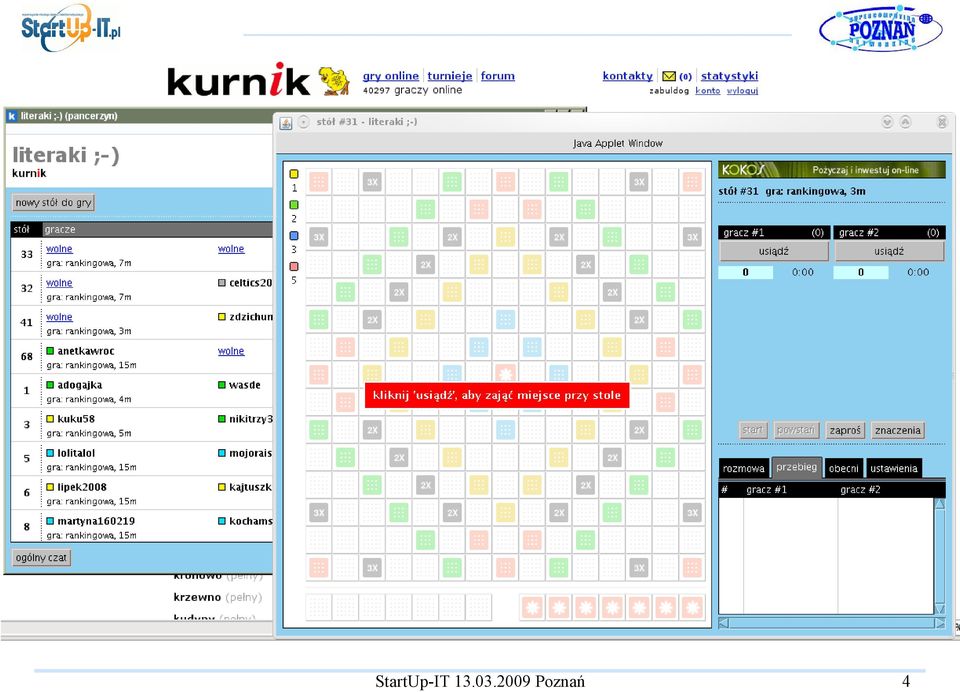The image size is (960, 692).
Task: Click the zaproś button
Action: (845, 430)
